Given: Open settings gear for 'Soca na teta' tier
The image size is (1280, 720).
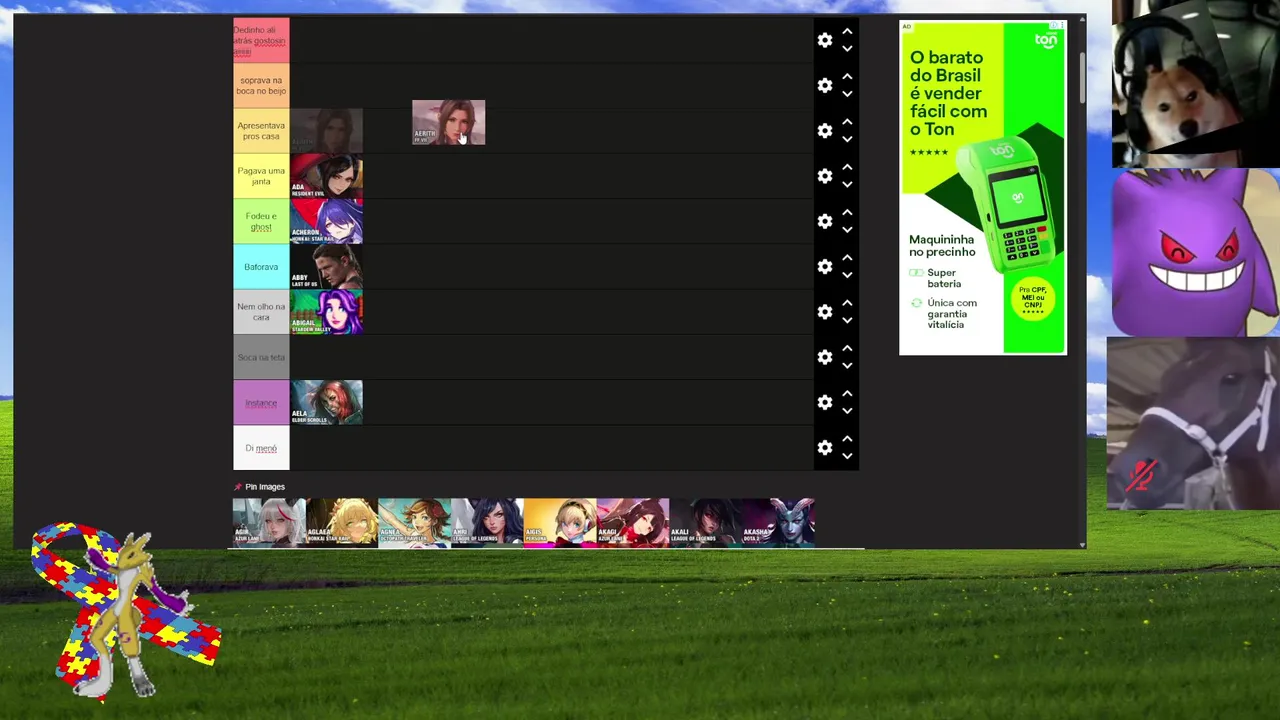Looking at the screenshot, I should [x=825, y=357].
